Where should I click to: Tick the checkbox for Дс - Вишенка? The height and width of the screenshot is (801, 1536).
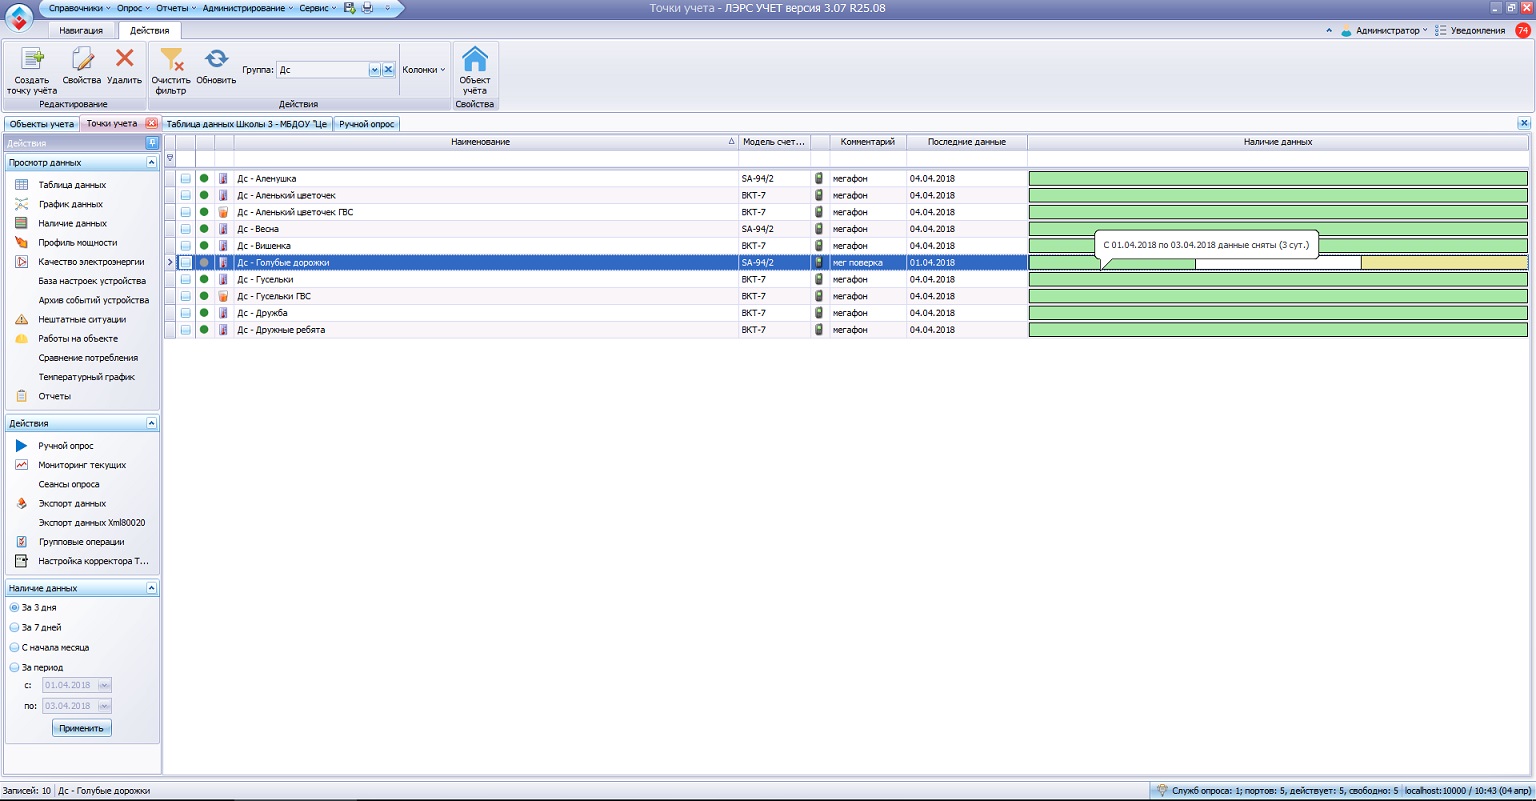(186, 245)
